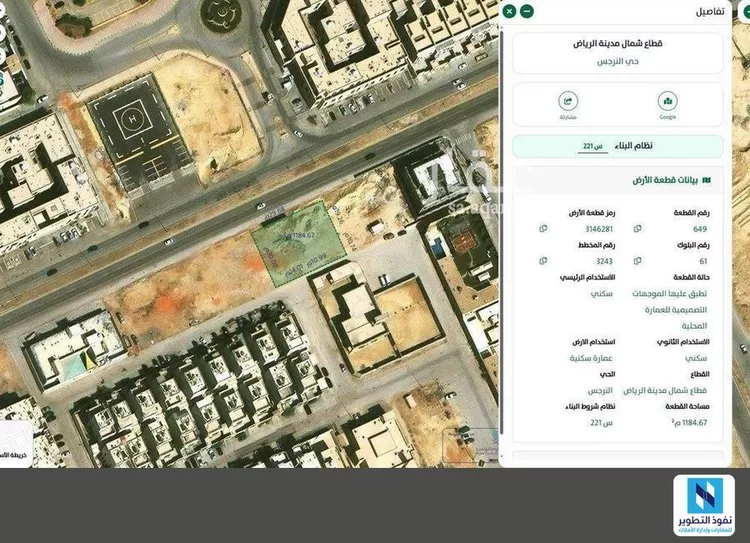Click the panel title تفاصيل

point(709,11)
